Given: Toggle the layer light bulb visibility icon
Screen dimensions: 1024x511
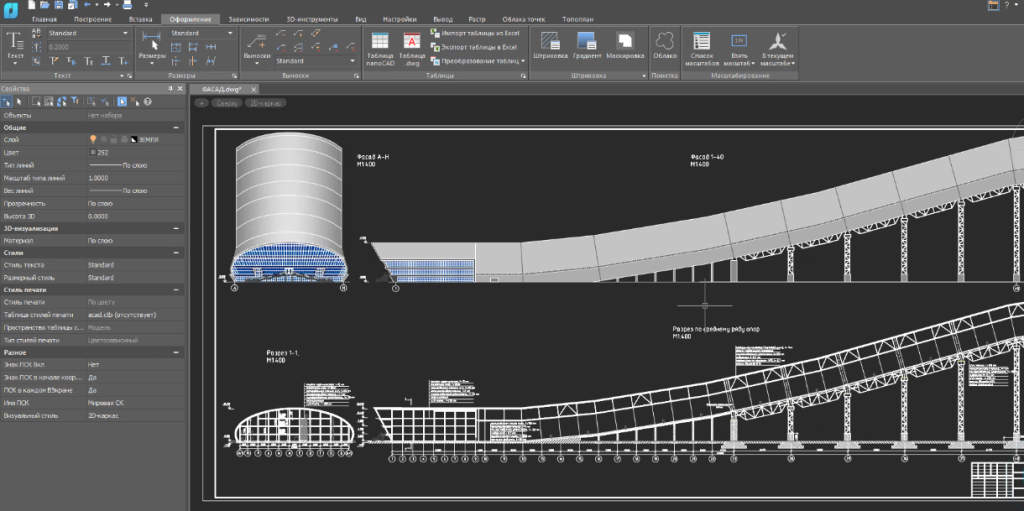Looking at the screenshot, I should tap(93, 140).
